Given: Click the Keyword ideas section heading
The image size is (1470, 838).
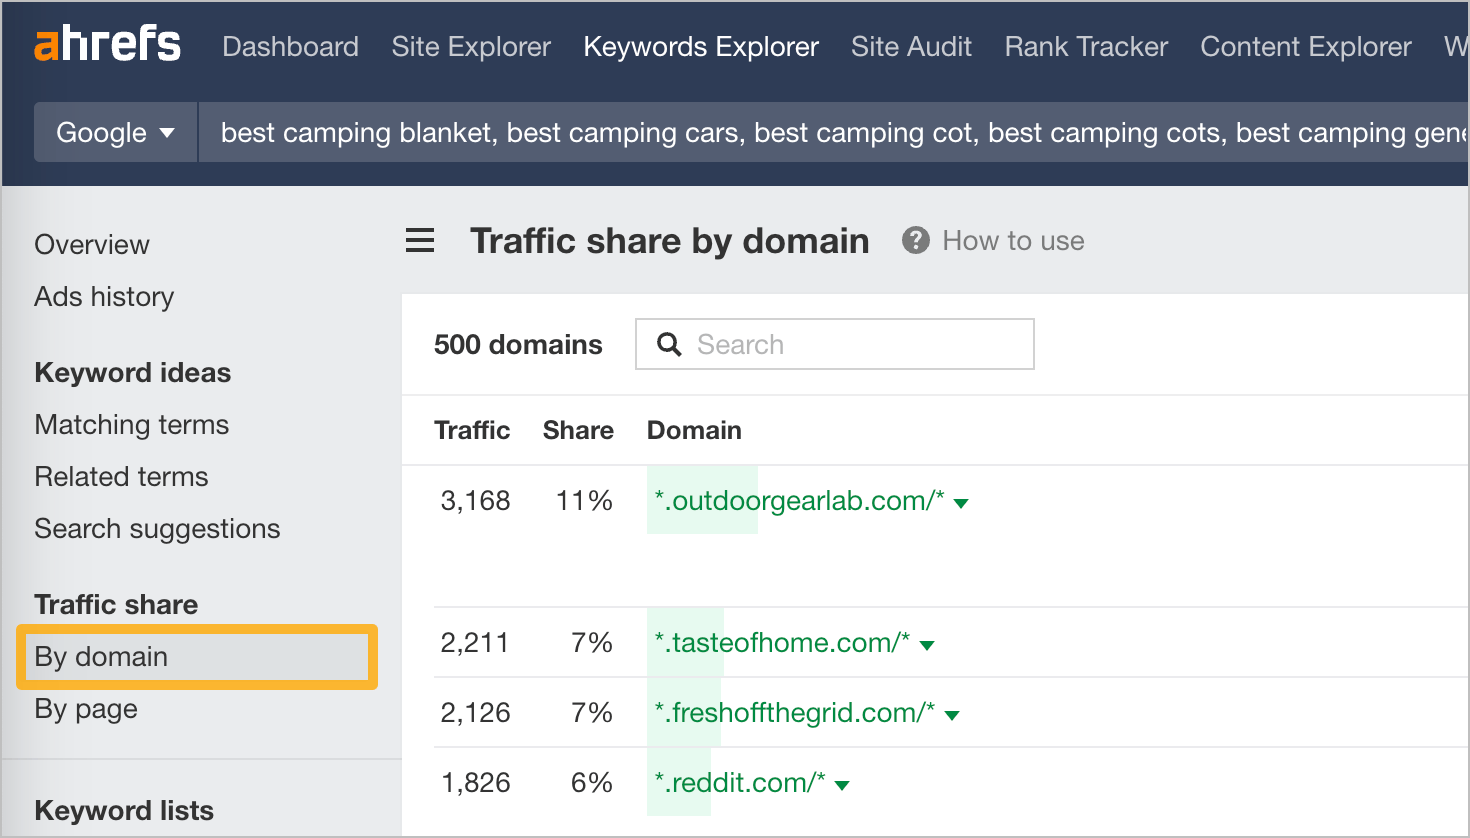Looking at the screenshot, I should [x=133, y=373].
